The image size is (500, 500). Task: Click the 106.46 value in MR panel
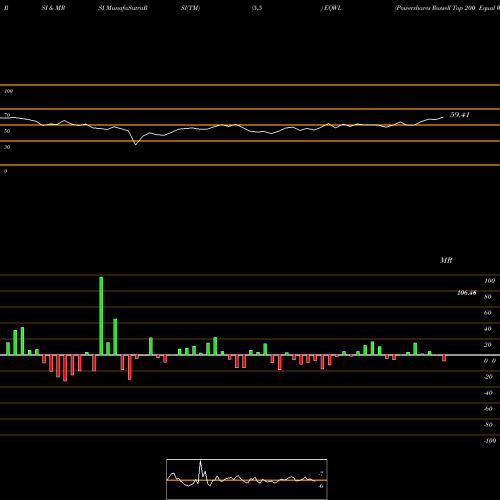pos(467,293)
